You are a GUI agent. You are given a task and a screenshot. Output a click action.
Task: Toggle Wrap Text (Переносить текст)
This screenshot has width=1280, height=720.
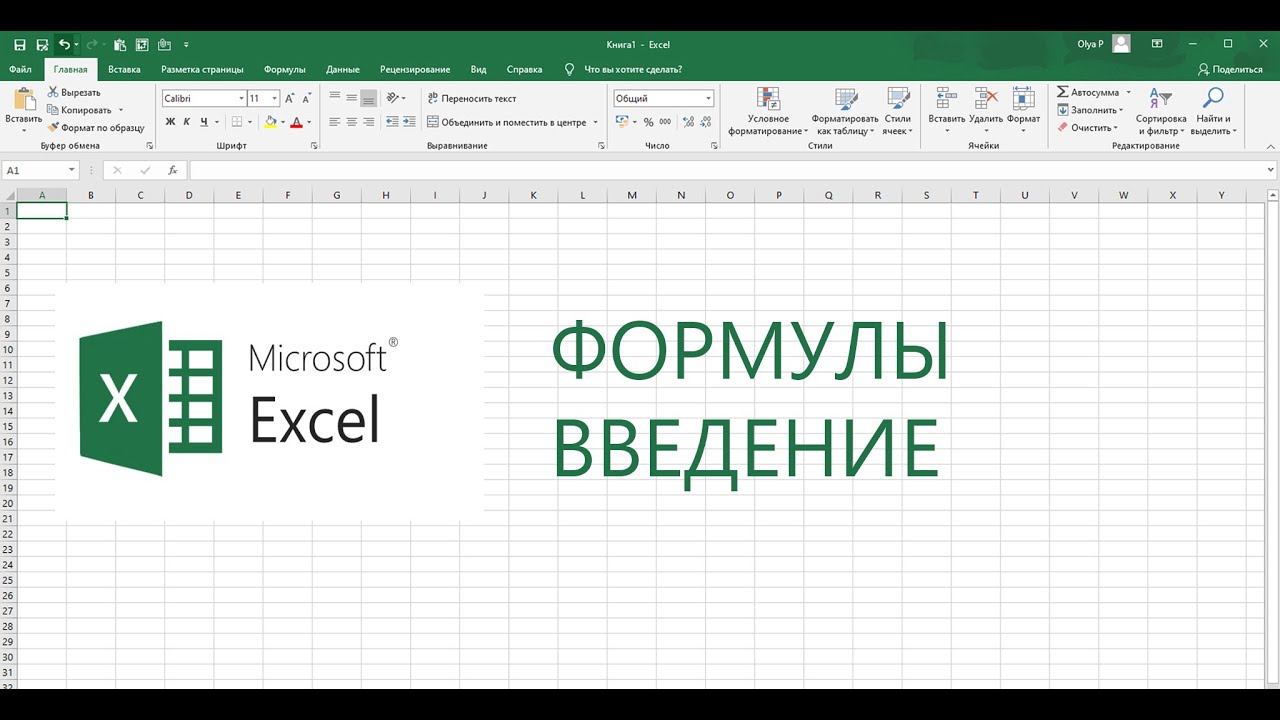click(471, 98)
